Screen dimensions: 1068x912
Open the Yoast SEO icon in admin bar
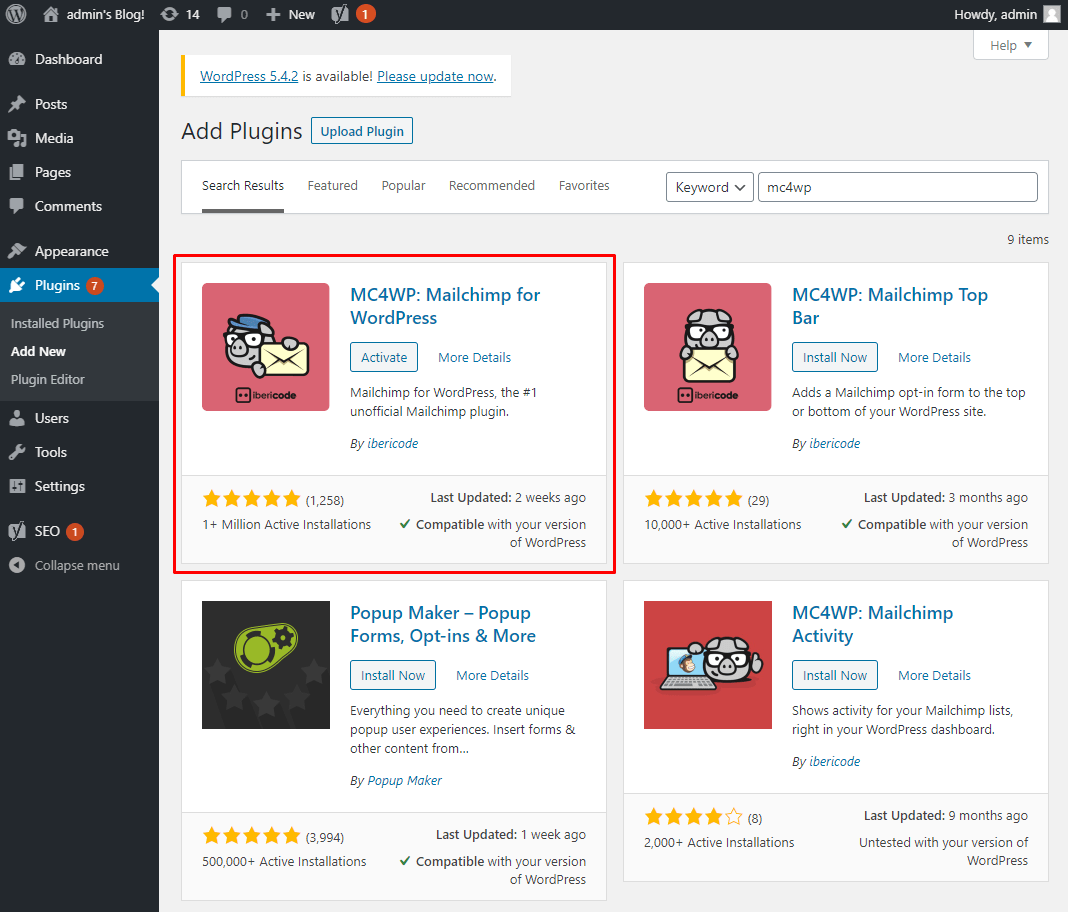pos(340,14)
